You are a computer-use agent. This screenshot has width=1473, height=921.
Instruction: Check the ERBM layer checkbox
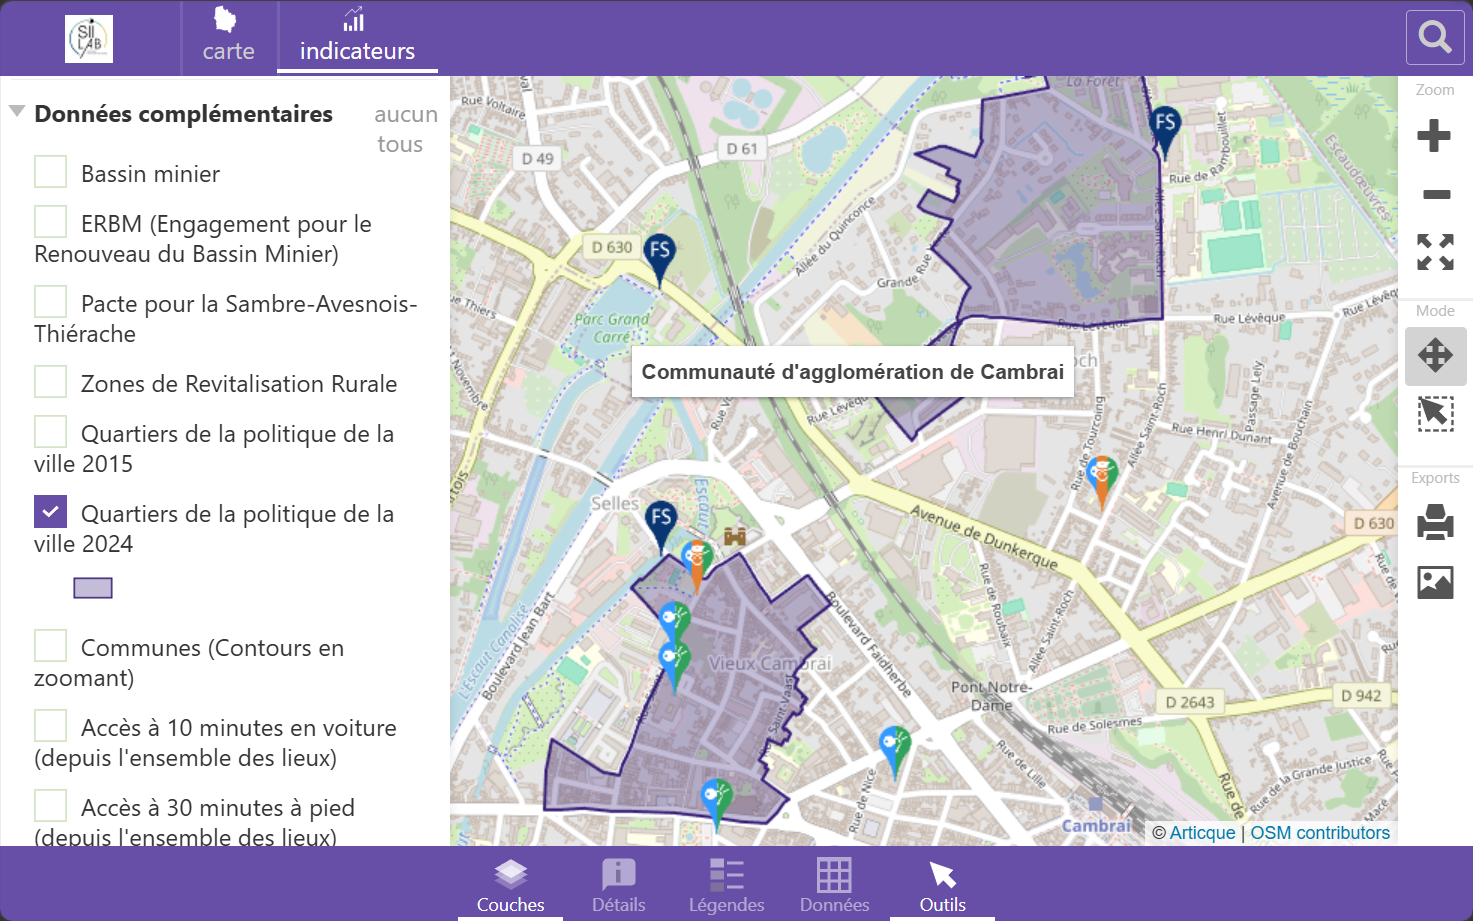click(x=50, y=222)
